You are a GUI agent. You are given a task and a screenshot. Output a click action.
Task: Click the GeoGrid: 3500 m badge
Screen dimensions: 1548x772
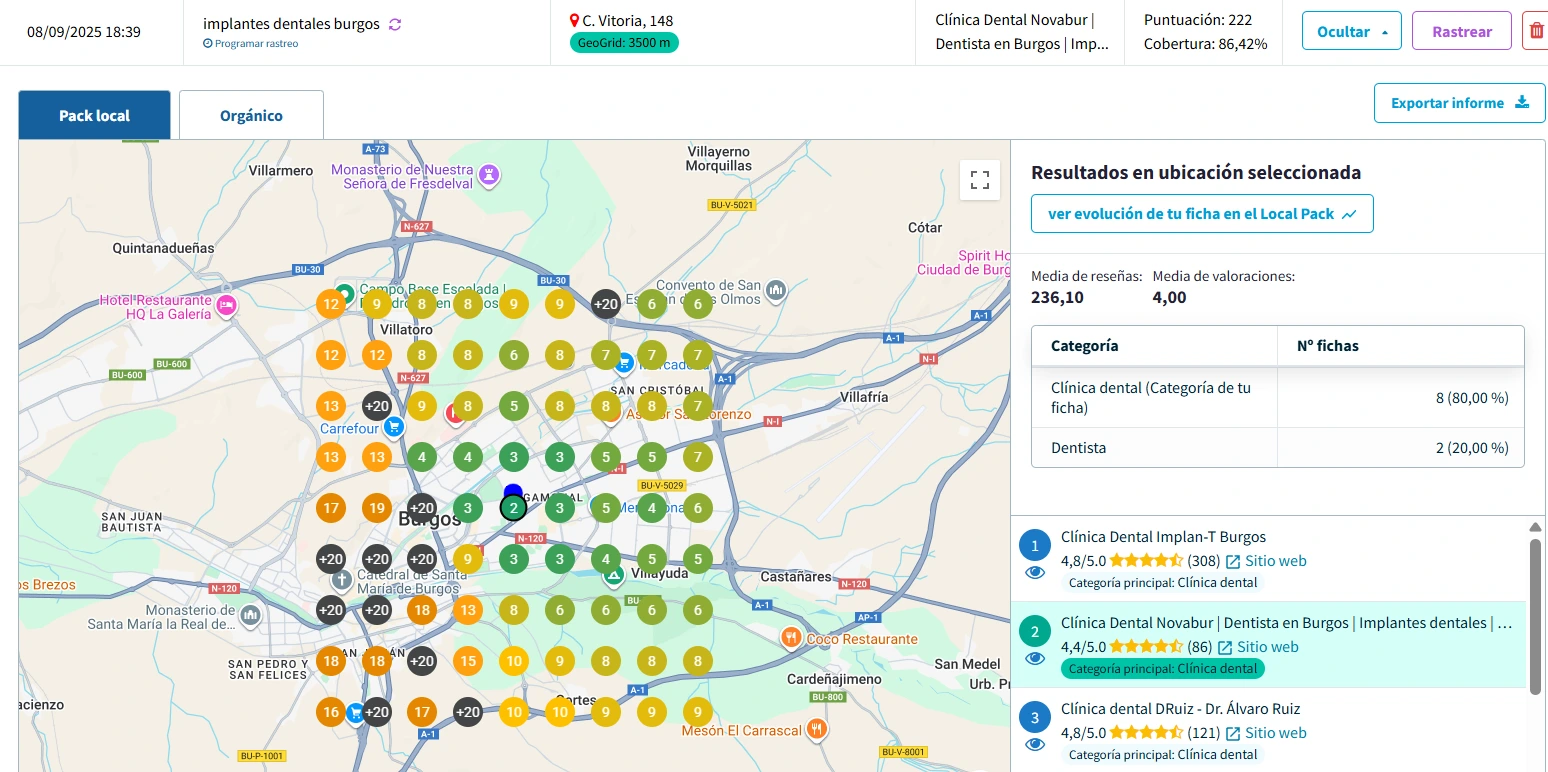click(624, 43)
